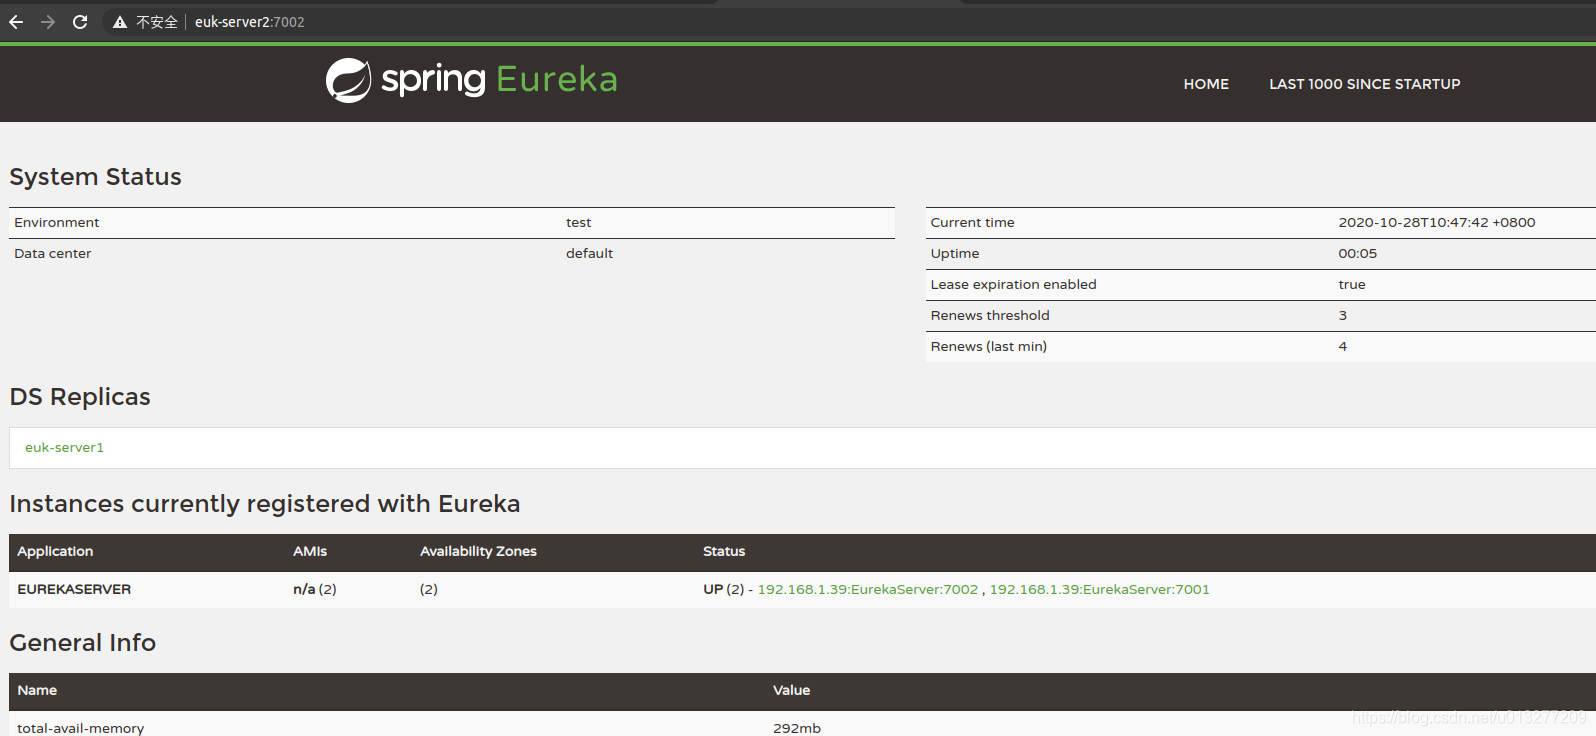
Task: Click 'Instances currently registered with Eureka' heading
Action: 264,504
